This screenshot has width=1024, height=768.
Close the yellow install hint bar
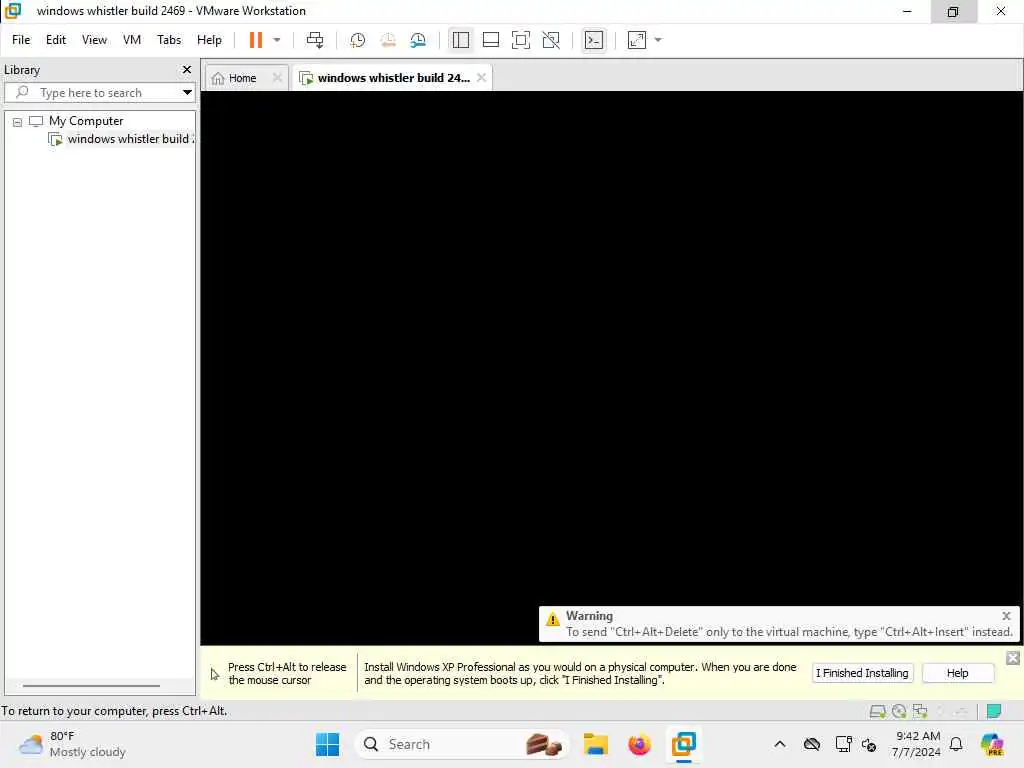click(1012, 658)
